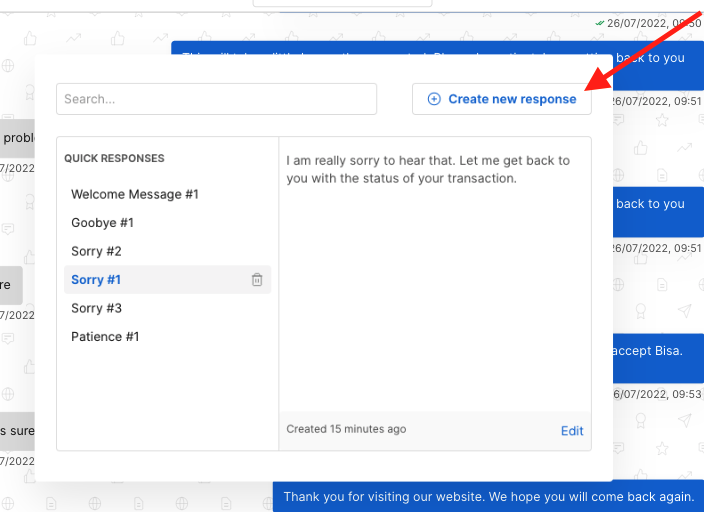The width and height of the screenshot is (704, 512).
Task: Choose Sorry #2 from the list
Action: (x=96, y=251)
